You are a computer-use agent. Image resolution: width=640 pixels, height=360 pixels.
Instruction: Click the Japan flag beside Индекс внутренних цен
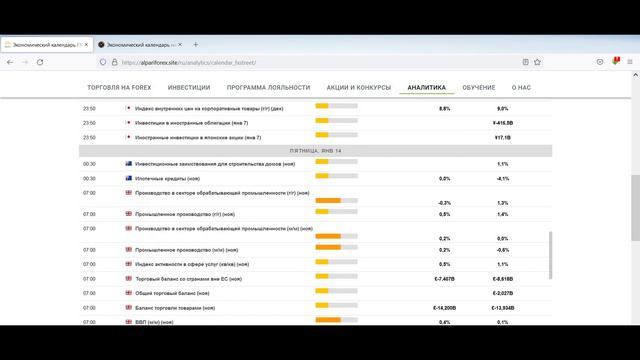pyautogui.click(x=129, y=108)
